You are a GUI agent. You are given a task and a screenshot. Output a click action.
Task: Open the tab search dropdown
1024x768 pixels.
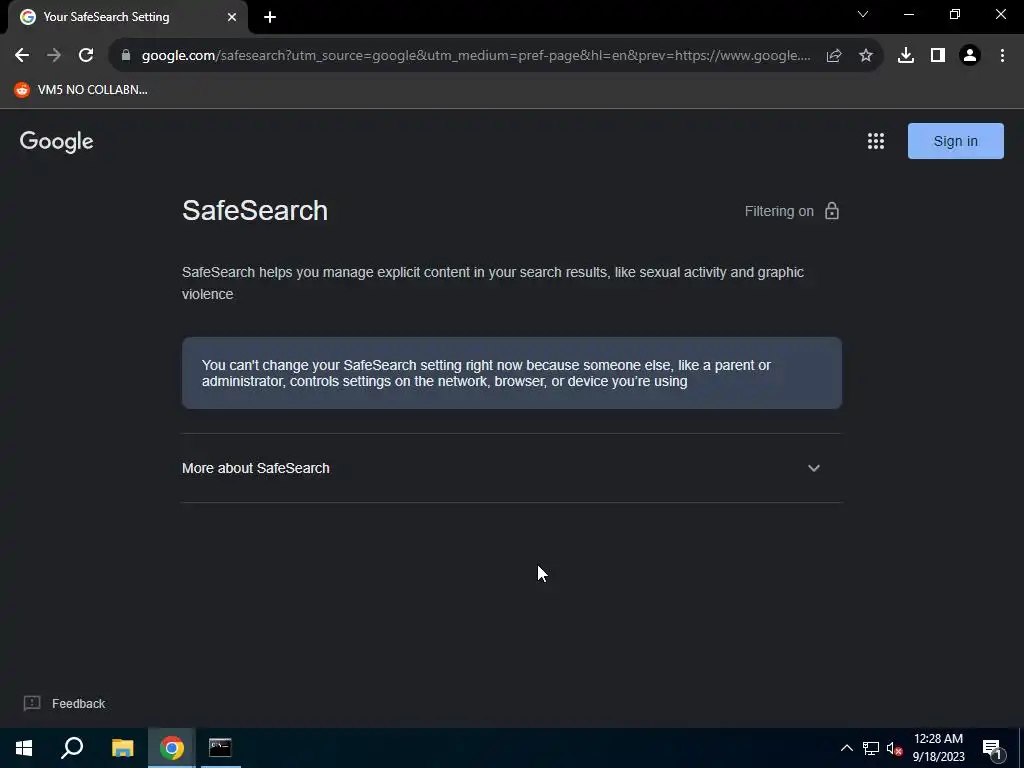863,14
